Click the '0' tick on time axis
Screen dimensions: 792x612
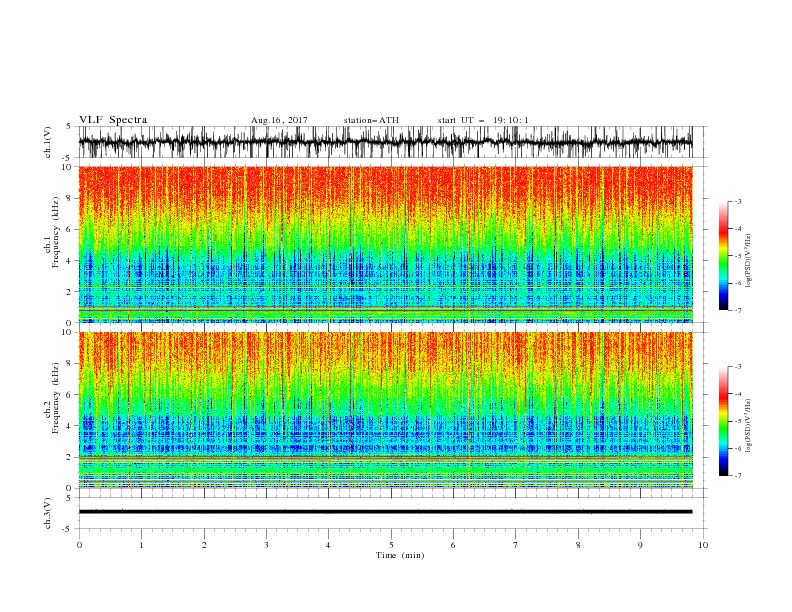[79, 545]
